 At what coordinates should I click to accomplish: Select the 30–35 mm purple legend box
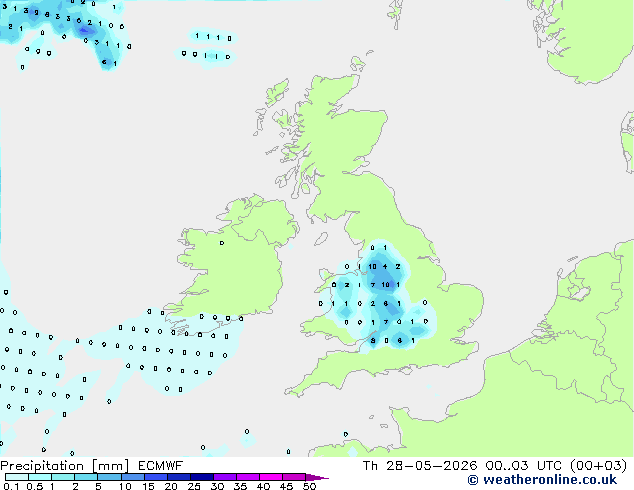[x=225, y=477]
